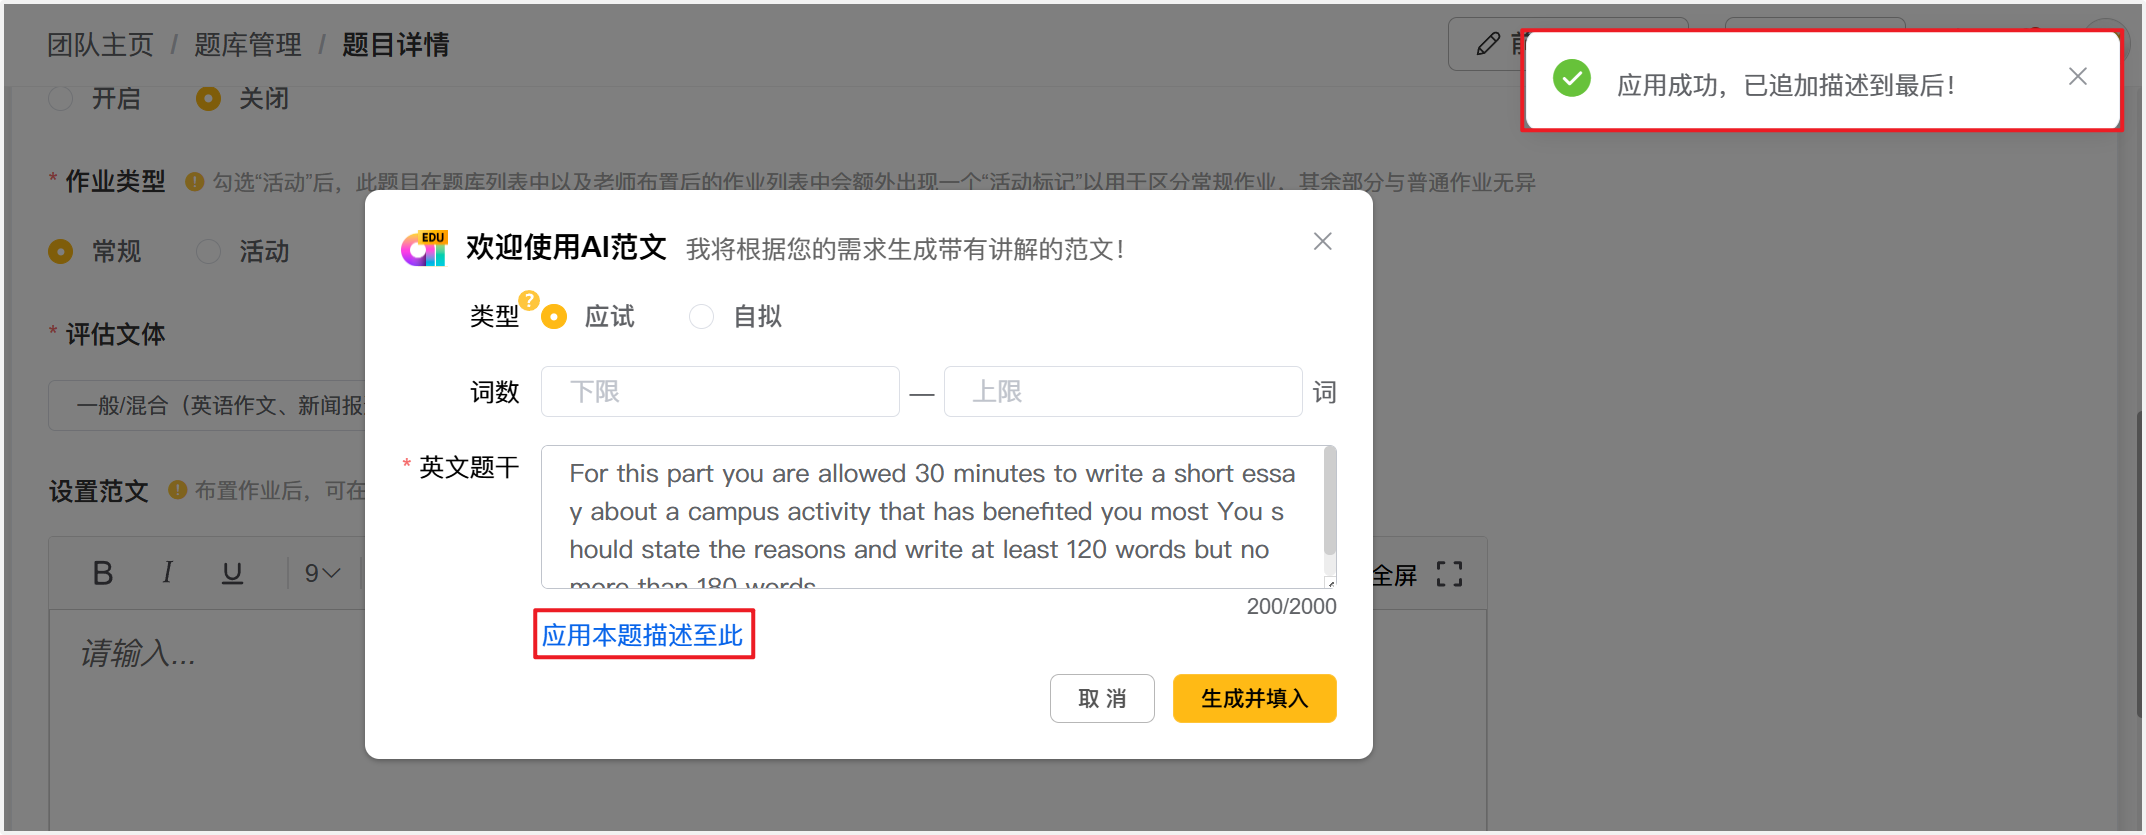Click the info icon beside 设置范文

178,490
